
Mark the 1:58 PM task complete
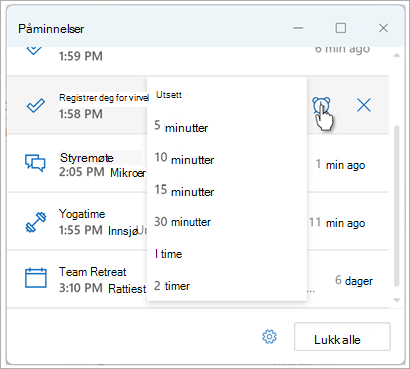click(35, 106)
